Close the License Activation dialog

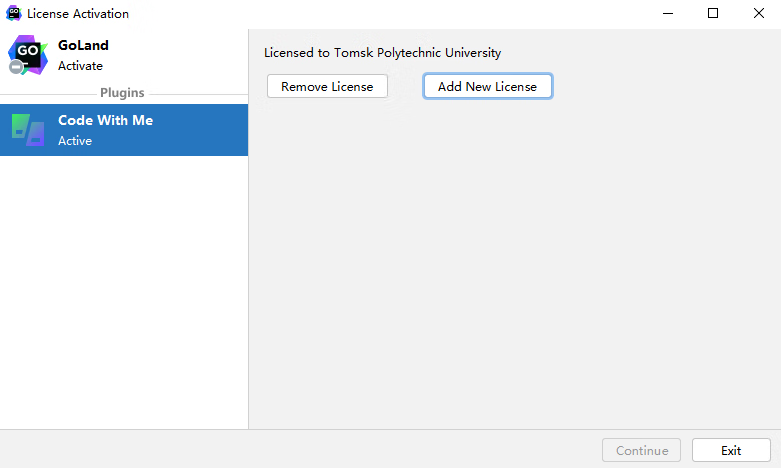(758, 14)
